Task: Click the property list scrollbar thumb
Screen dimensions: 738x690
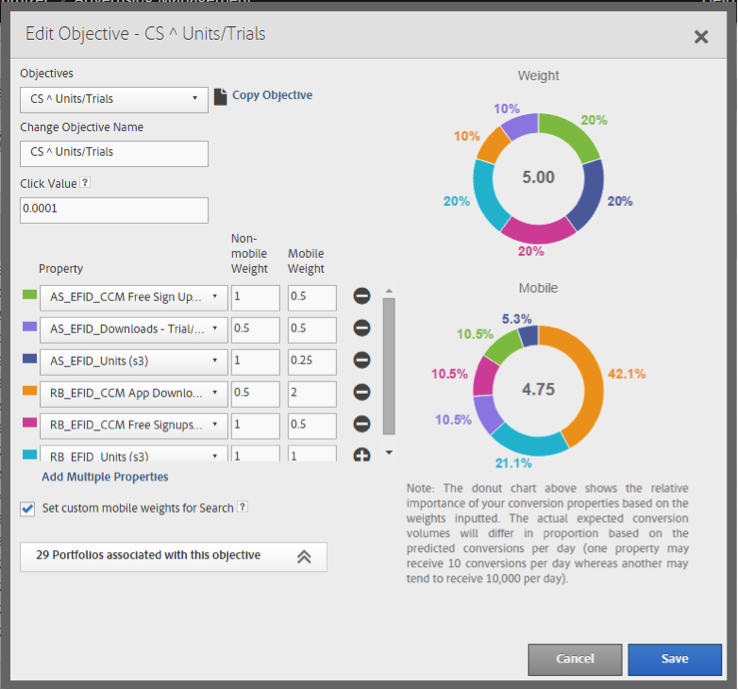Action: (x=389, y=366)
